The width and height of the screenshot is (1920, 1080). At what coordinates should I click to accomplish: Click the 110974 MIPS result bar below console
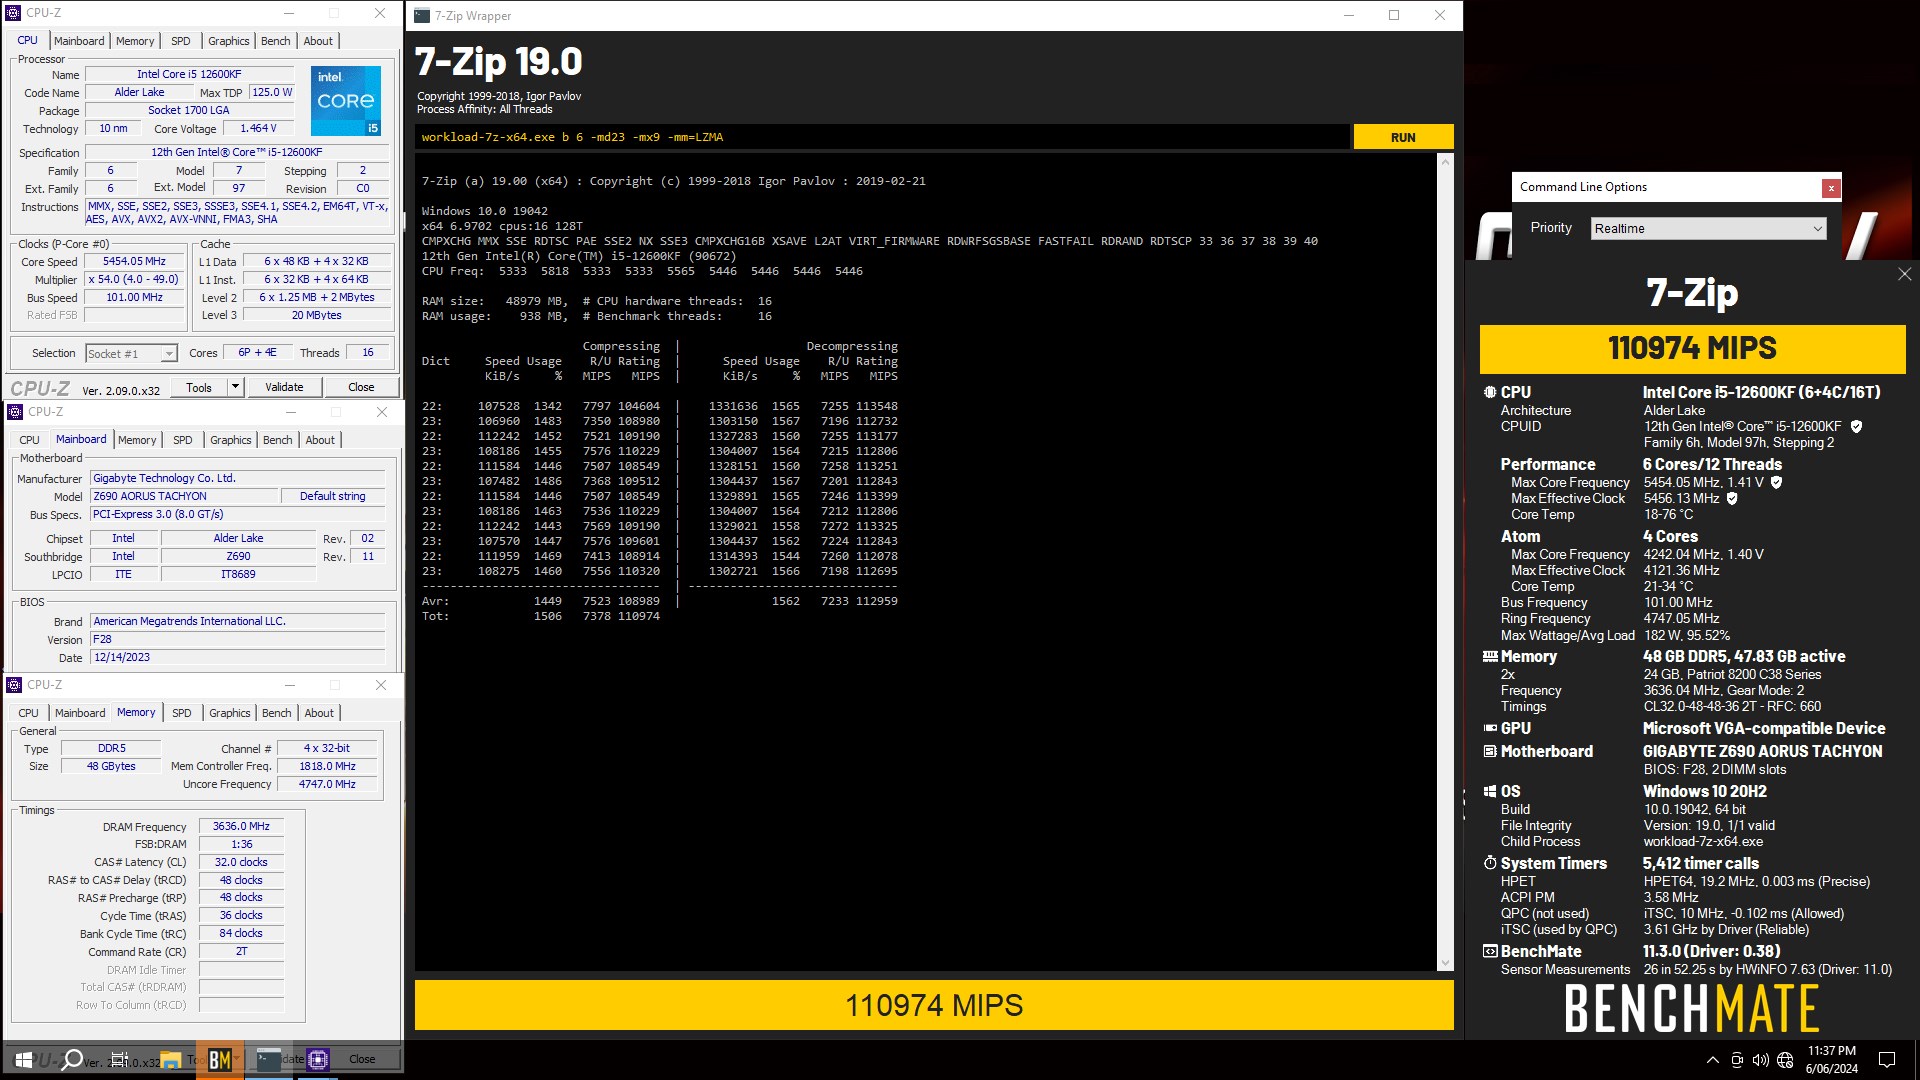click(x=934, y=1005)
